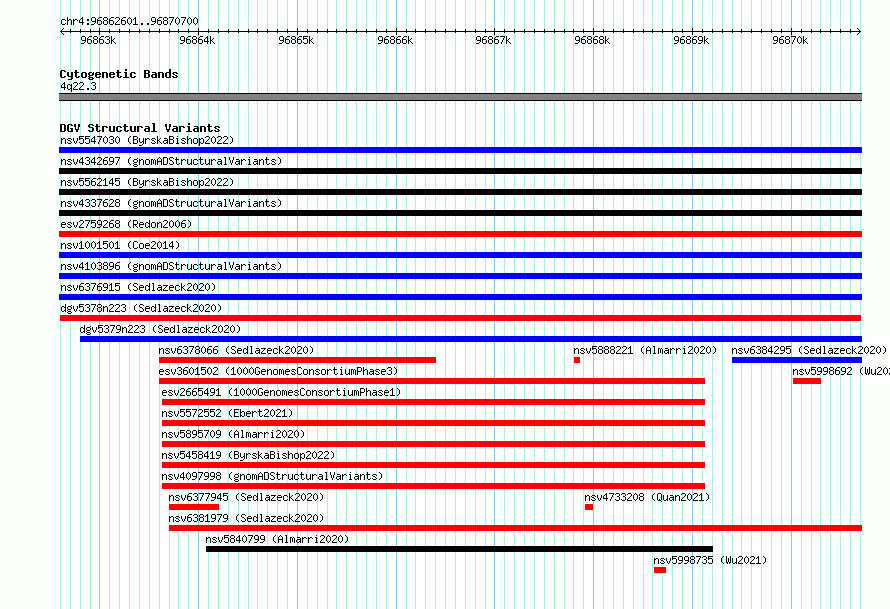Image resolution: width=890 pixels, height=609 pixels.
Task: Select the red bar for esv2665491
Action: pos(433,402)
